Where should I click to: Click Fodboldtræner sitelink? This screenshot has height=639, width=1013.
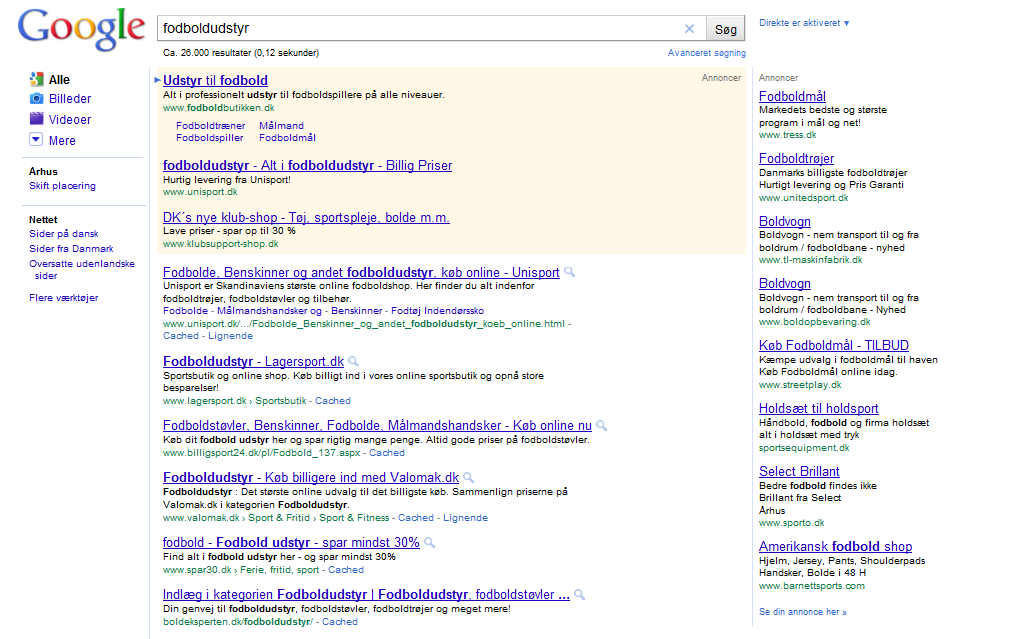pyautogui.click(x=211, y=125)
